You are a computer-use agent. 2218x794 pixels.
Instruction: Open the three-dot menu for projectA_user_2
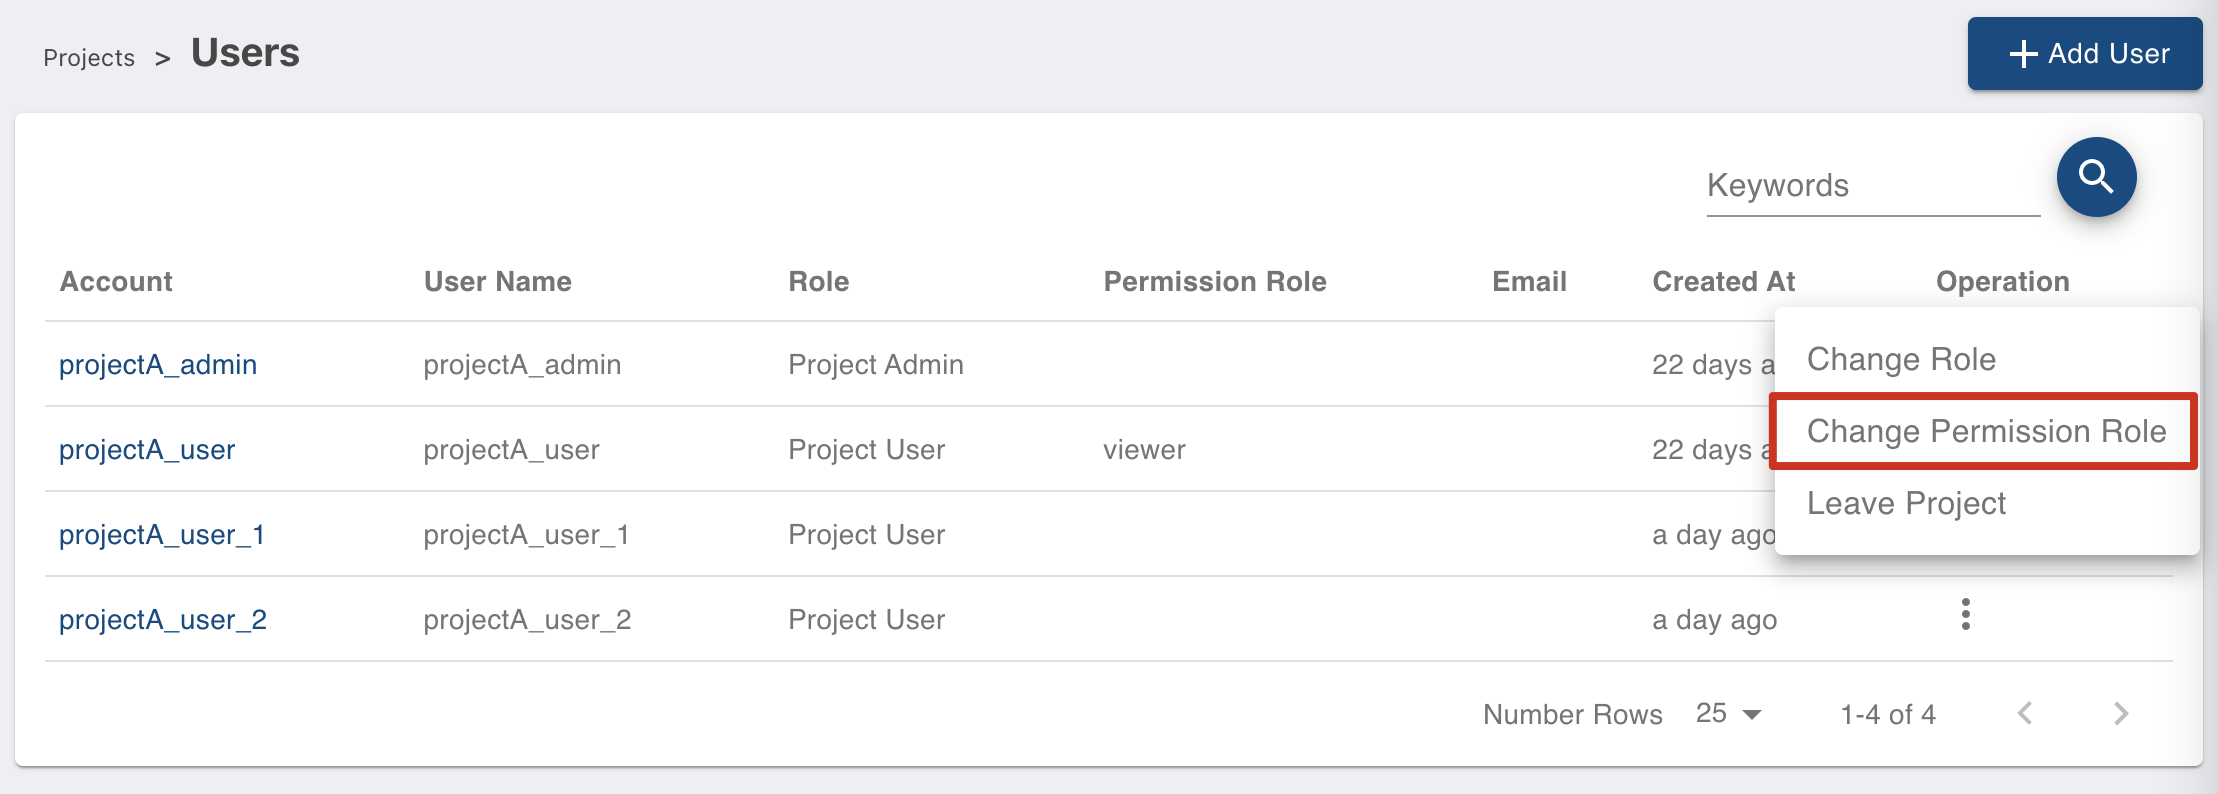pyautogui.click(x=1965, y=614)
